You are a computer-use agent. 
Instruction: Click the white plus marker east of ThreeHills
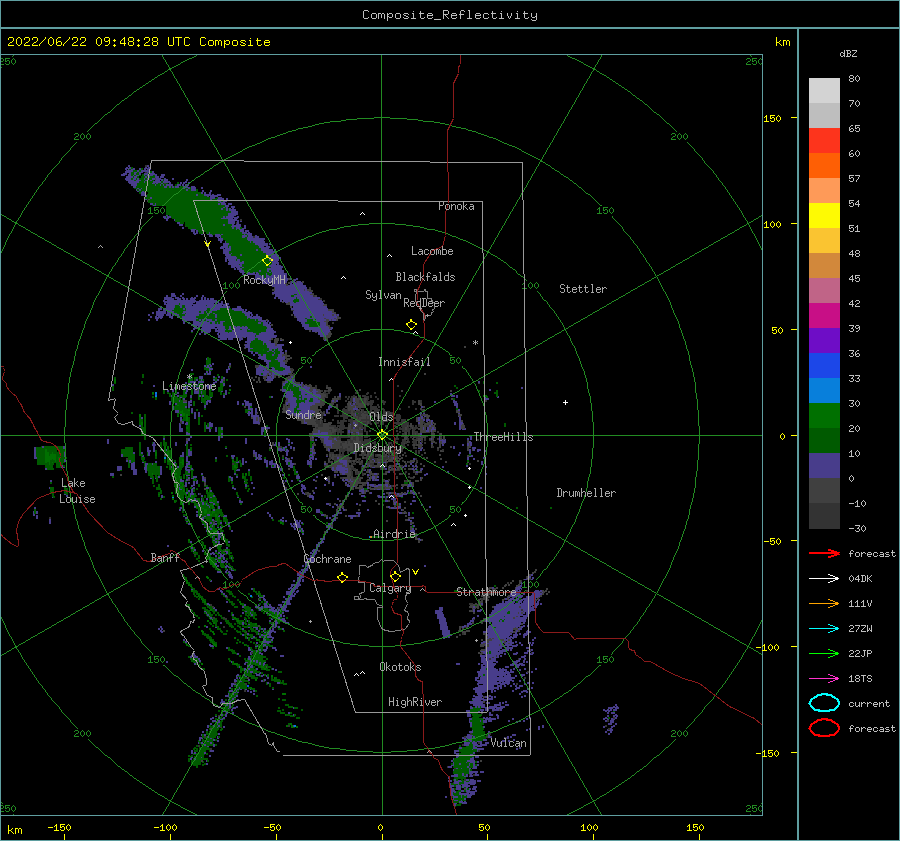[x=565, y=402]
